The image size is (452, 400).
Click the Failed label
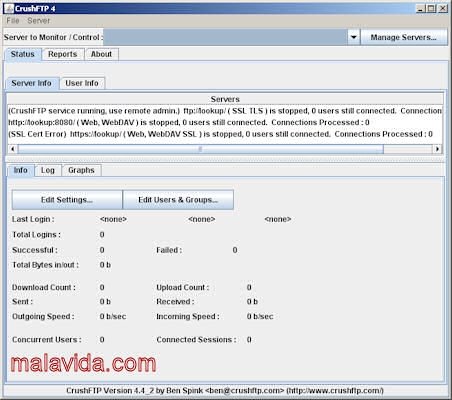tap(169, 250)
